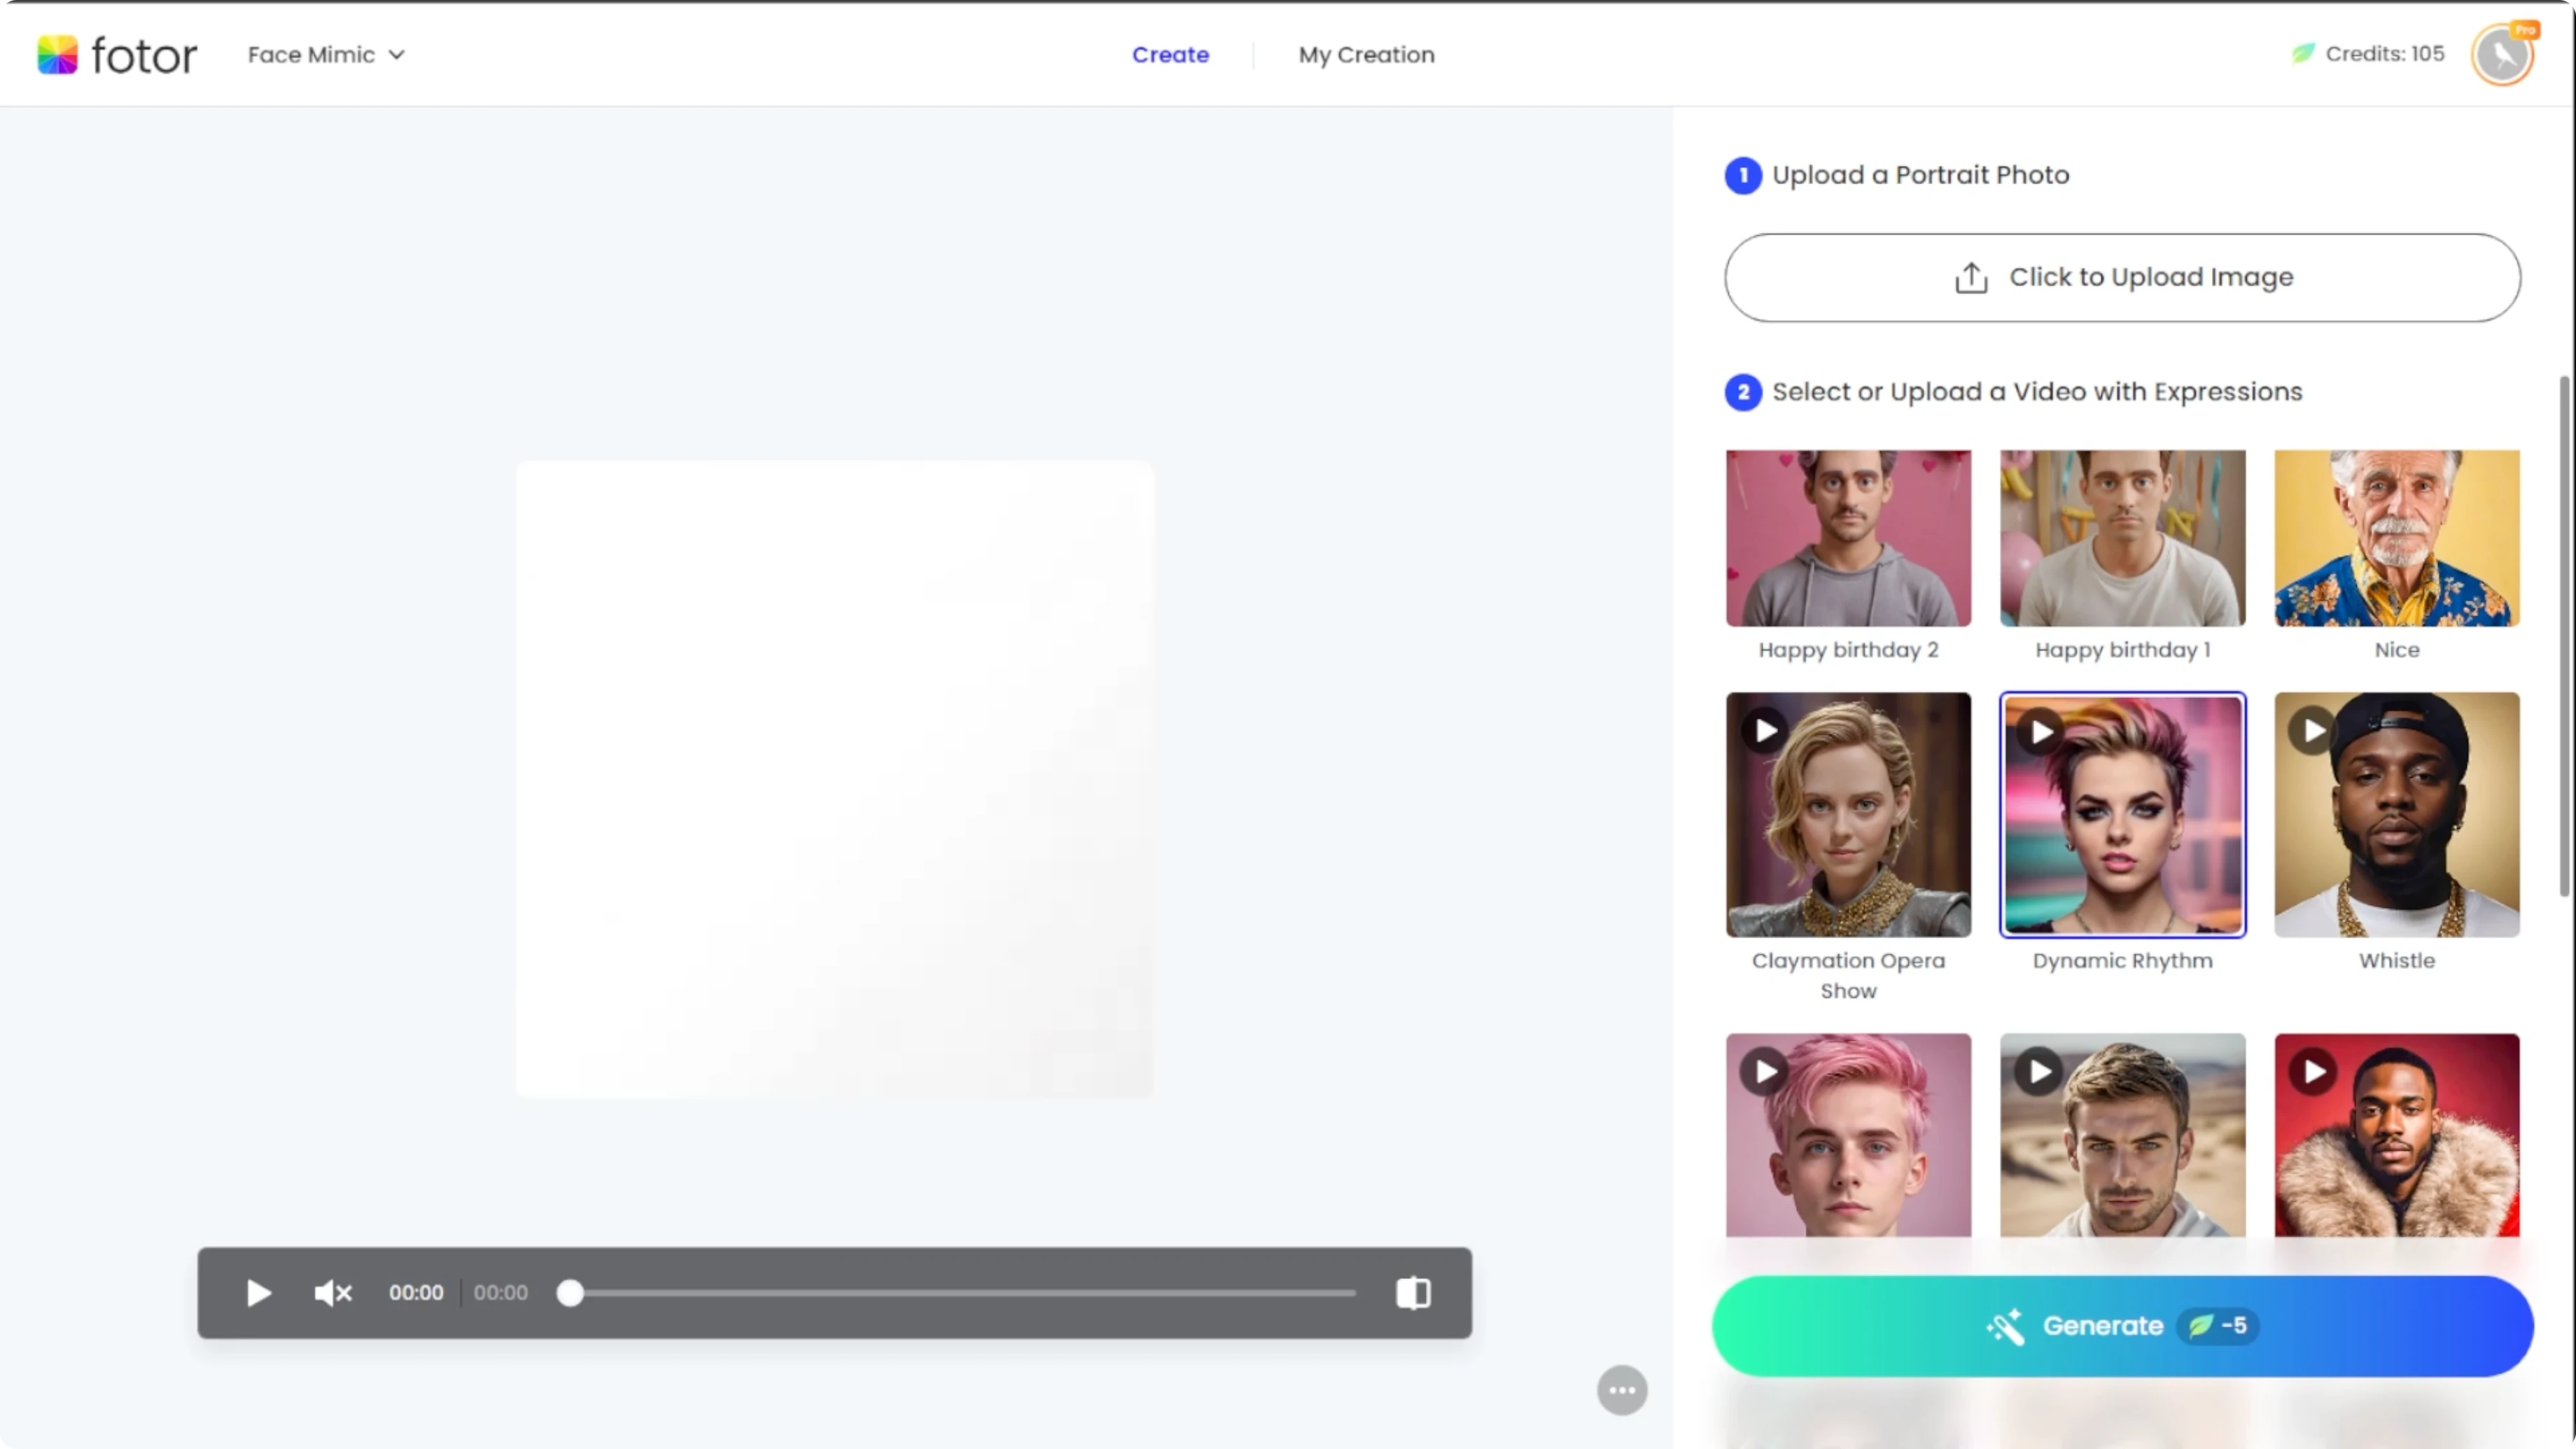Play the pink-haired man video preview
Screen dimensions: 2576x1449
coord(1765,1072)
